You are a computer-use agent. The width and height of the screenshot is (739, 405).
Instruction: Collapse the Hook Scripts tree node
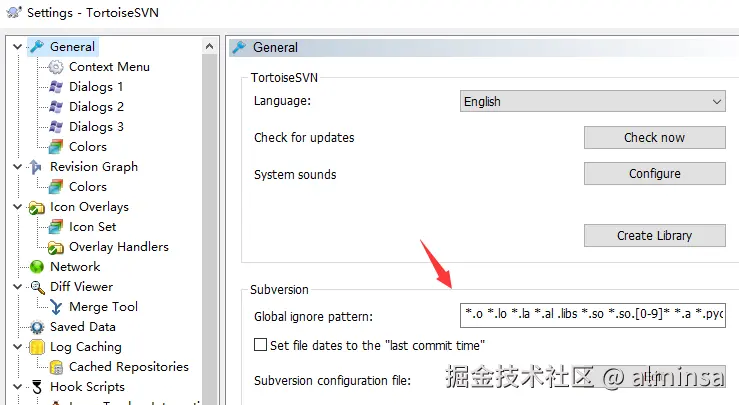click(x=17, y=387)
